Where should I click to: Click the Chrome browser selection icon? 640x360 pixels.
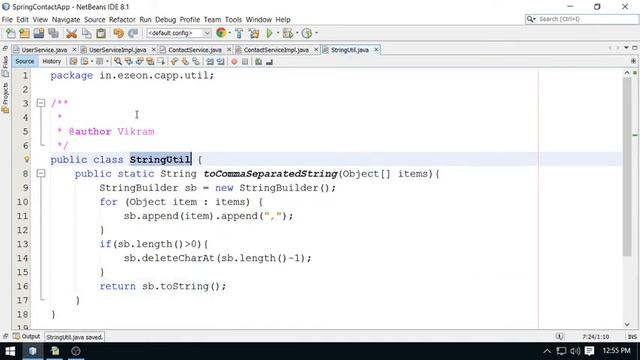click(x=221, y=33)
